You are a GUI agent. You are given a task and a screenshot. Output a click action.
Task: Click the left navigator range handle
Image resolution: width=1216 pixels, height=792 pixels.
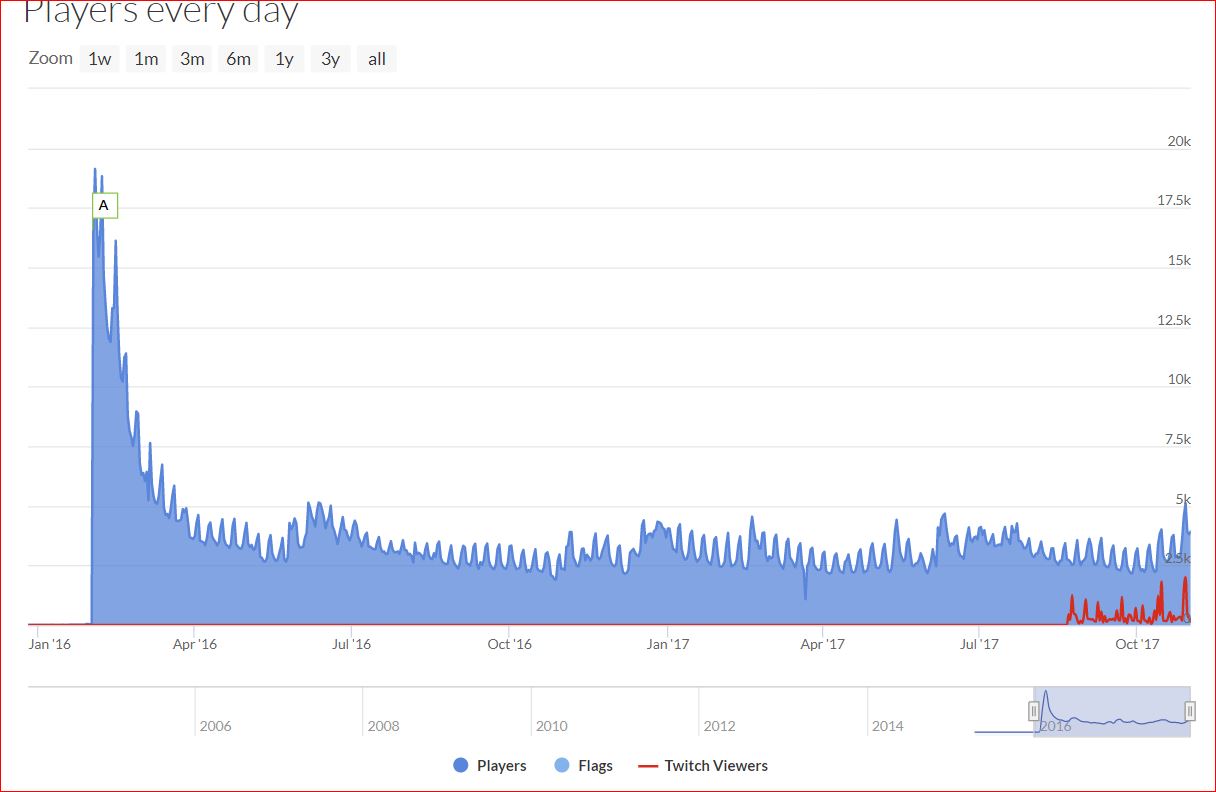tap(1034, 711)
